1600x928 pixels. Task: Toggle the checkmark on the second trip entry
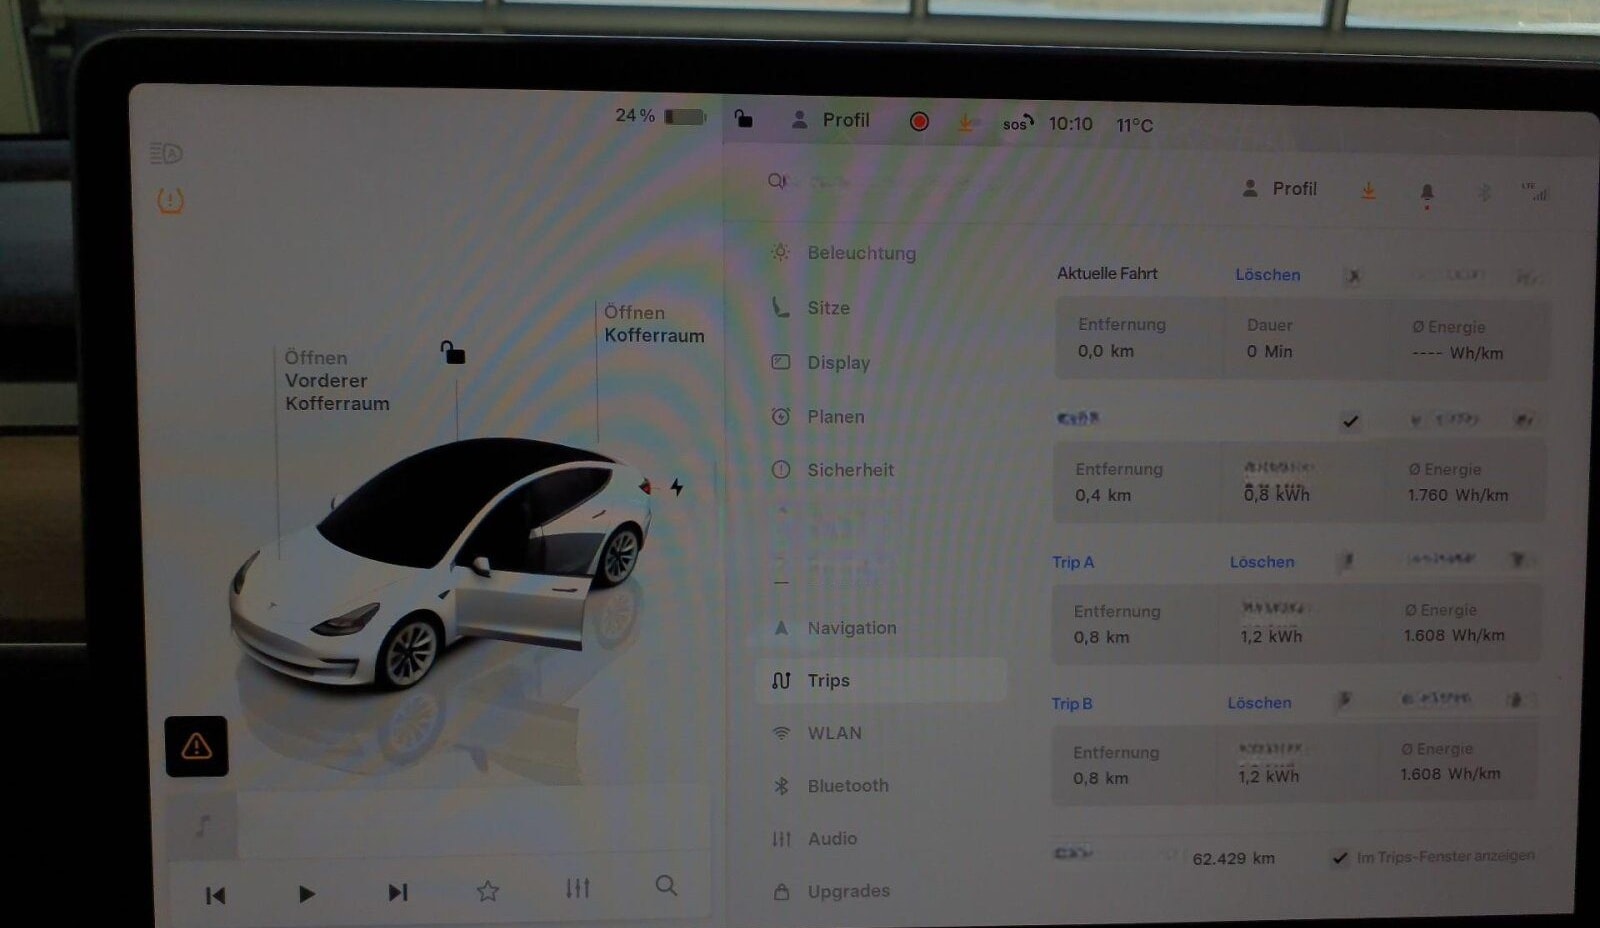pos(1348,421)
